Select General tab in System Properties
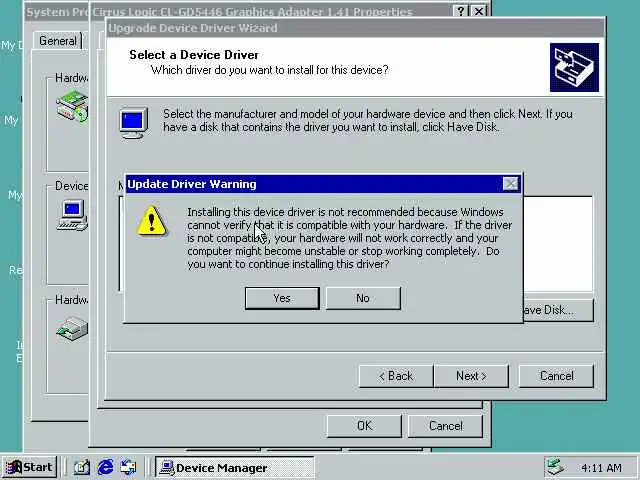Viewport: 640px width, 480px height. pos(58,41)
